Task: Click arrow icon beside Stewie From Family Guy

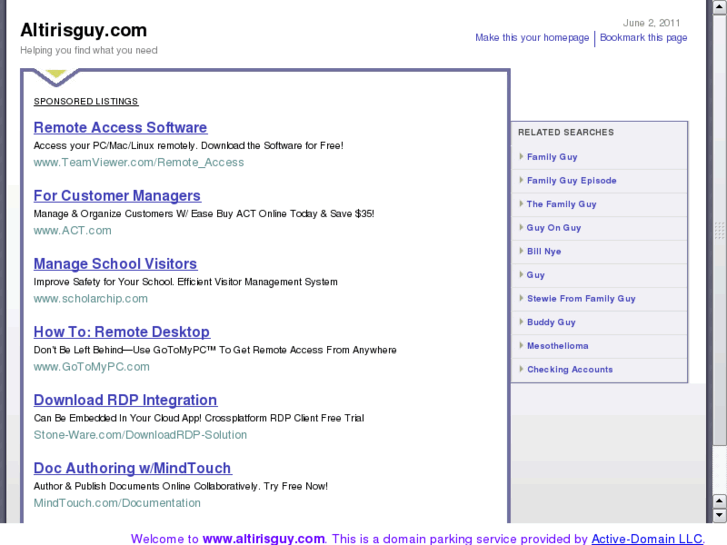Action: tap(521, 298)
